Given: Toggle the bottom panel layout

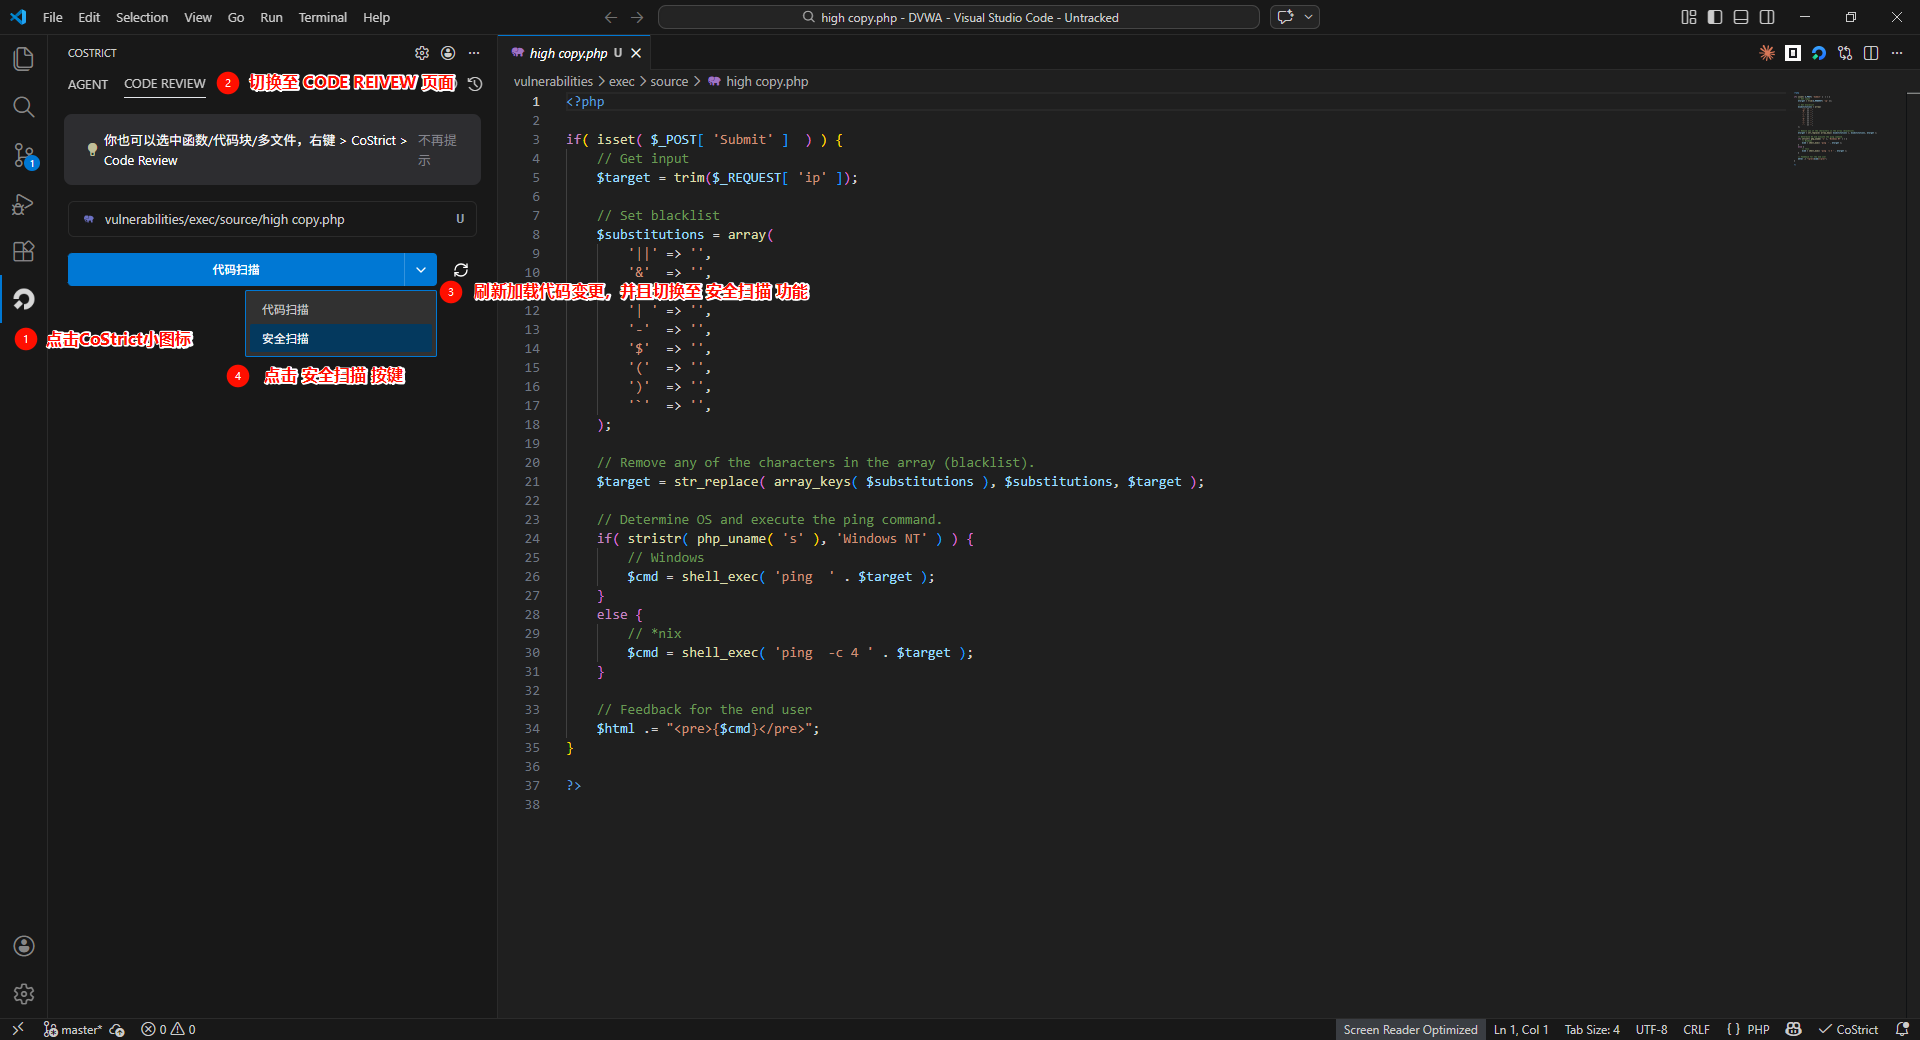Looking at the screenshot, I should point(1741,17).
